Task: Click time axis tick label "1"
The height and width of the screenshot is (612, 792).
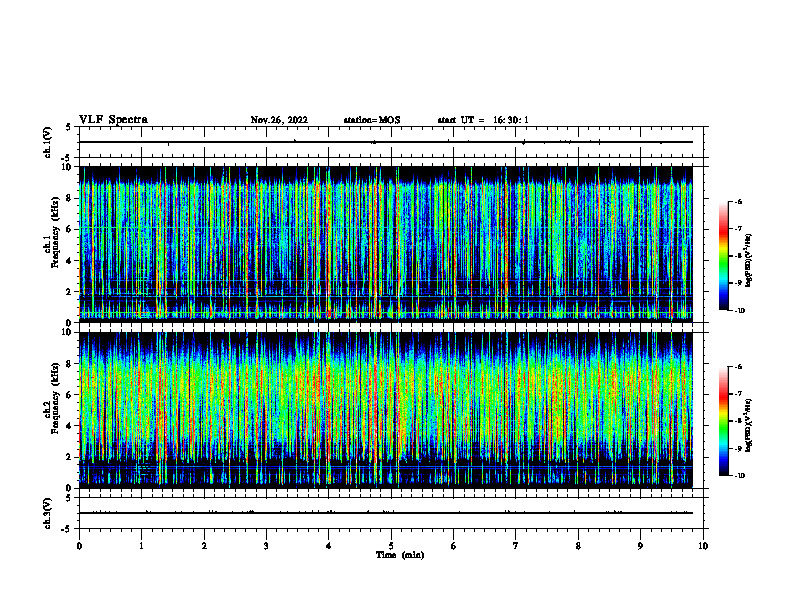Action: (x=141, y=546)
